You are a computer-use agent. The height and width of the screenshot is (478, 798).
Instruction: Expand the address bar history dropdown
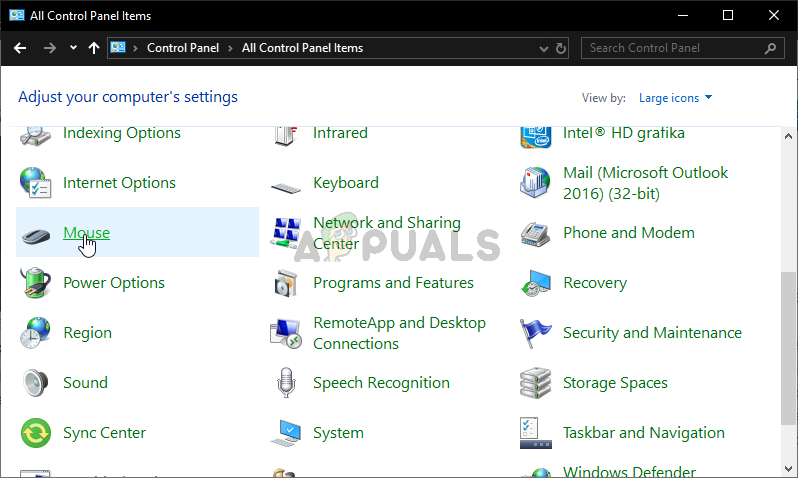pyautogui.click(x=544, y=48)
